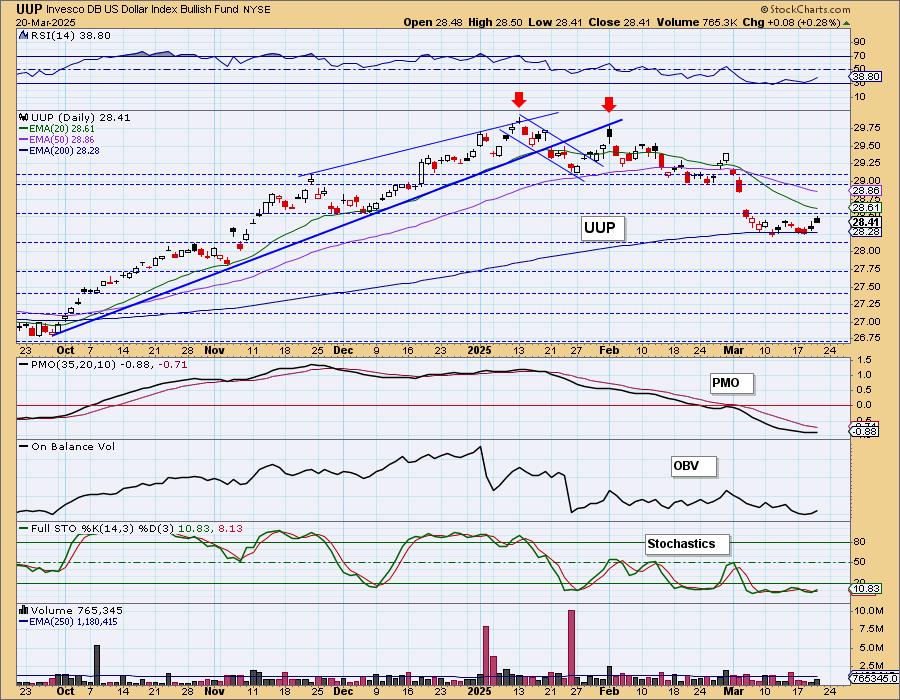Image resolution: width=900 pixels, height=700 pixels.
Task: Click the EMA(250) 1,180,415 volume legend text
Action: click(x=73, y=621)
